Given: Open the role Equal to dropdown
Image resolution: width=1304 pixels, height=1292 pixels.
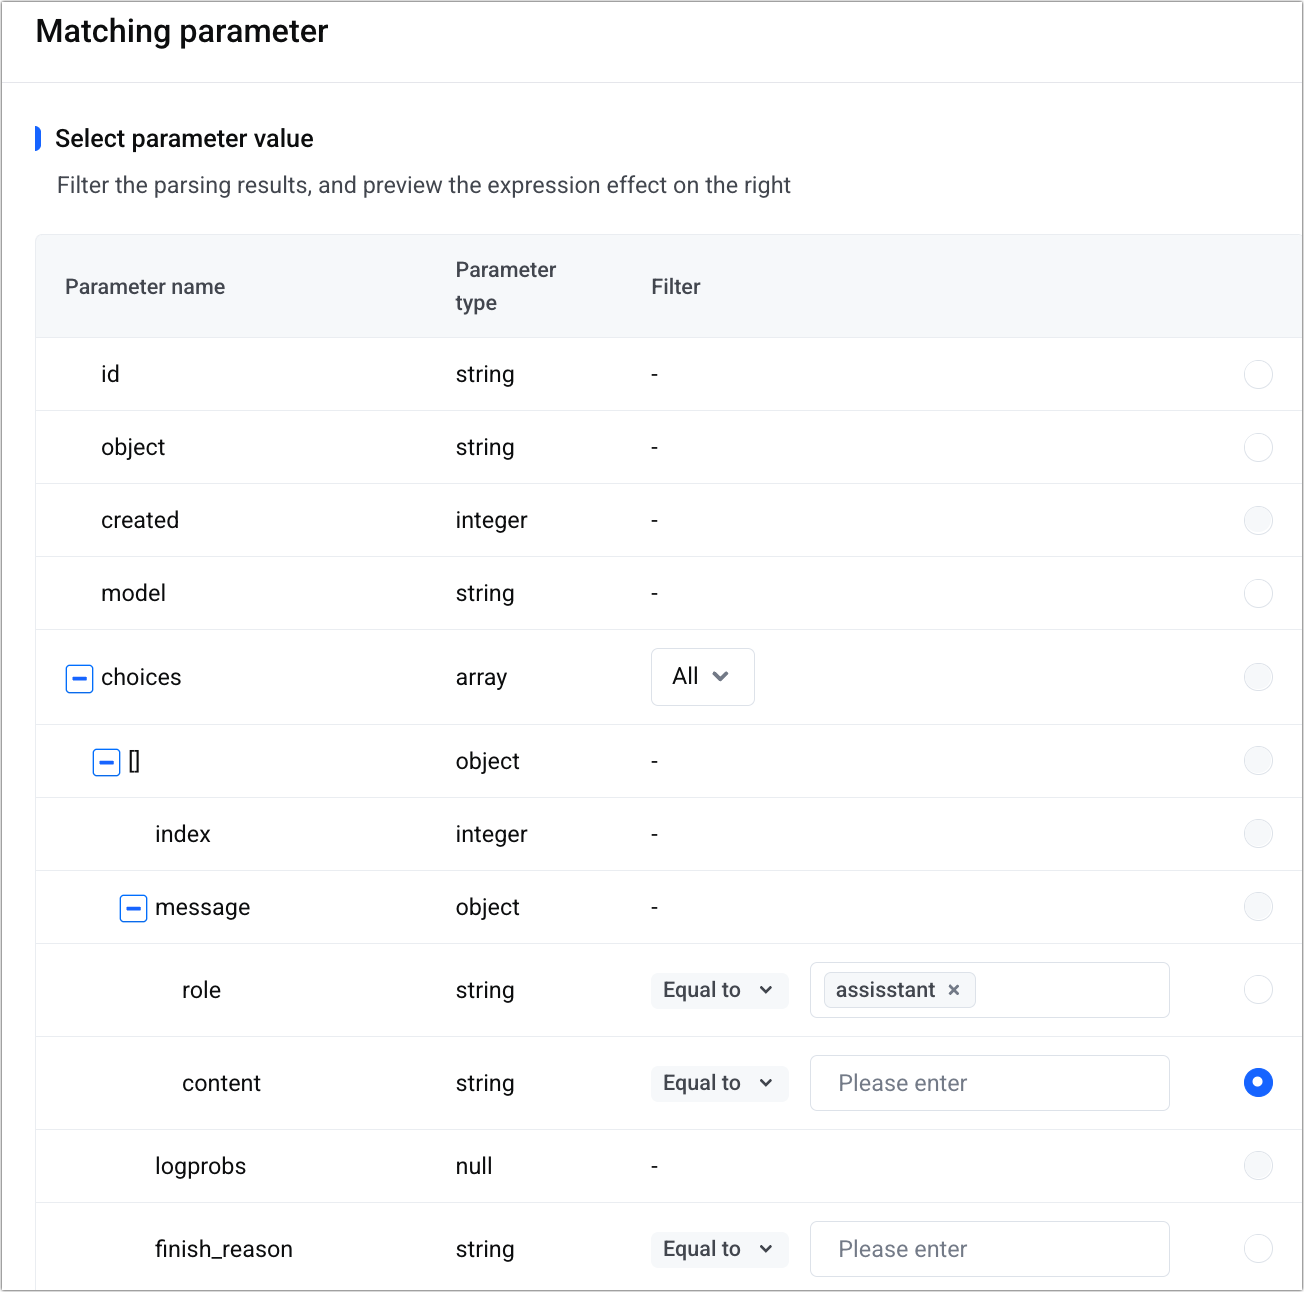Looking at the screenshot, I should click(719, 990).
